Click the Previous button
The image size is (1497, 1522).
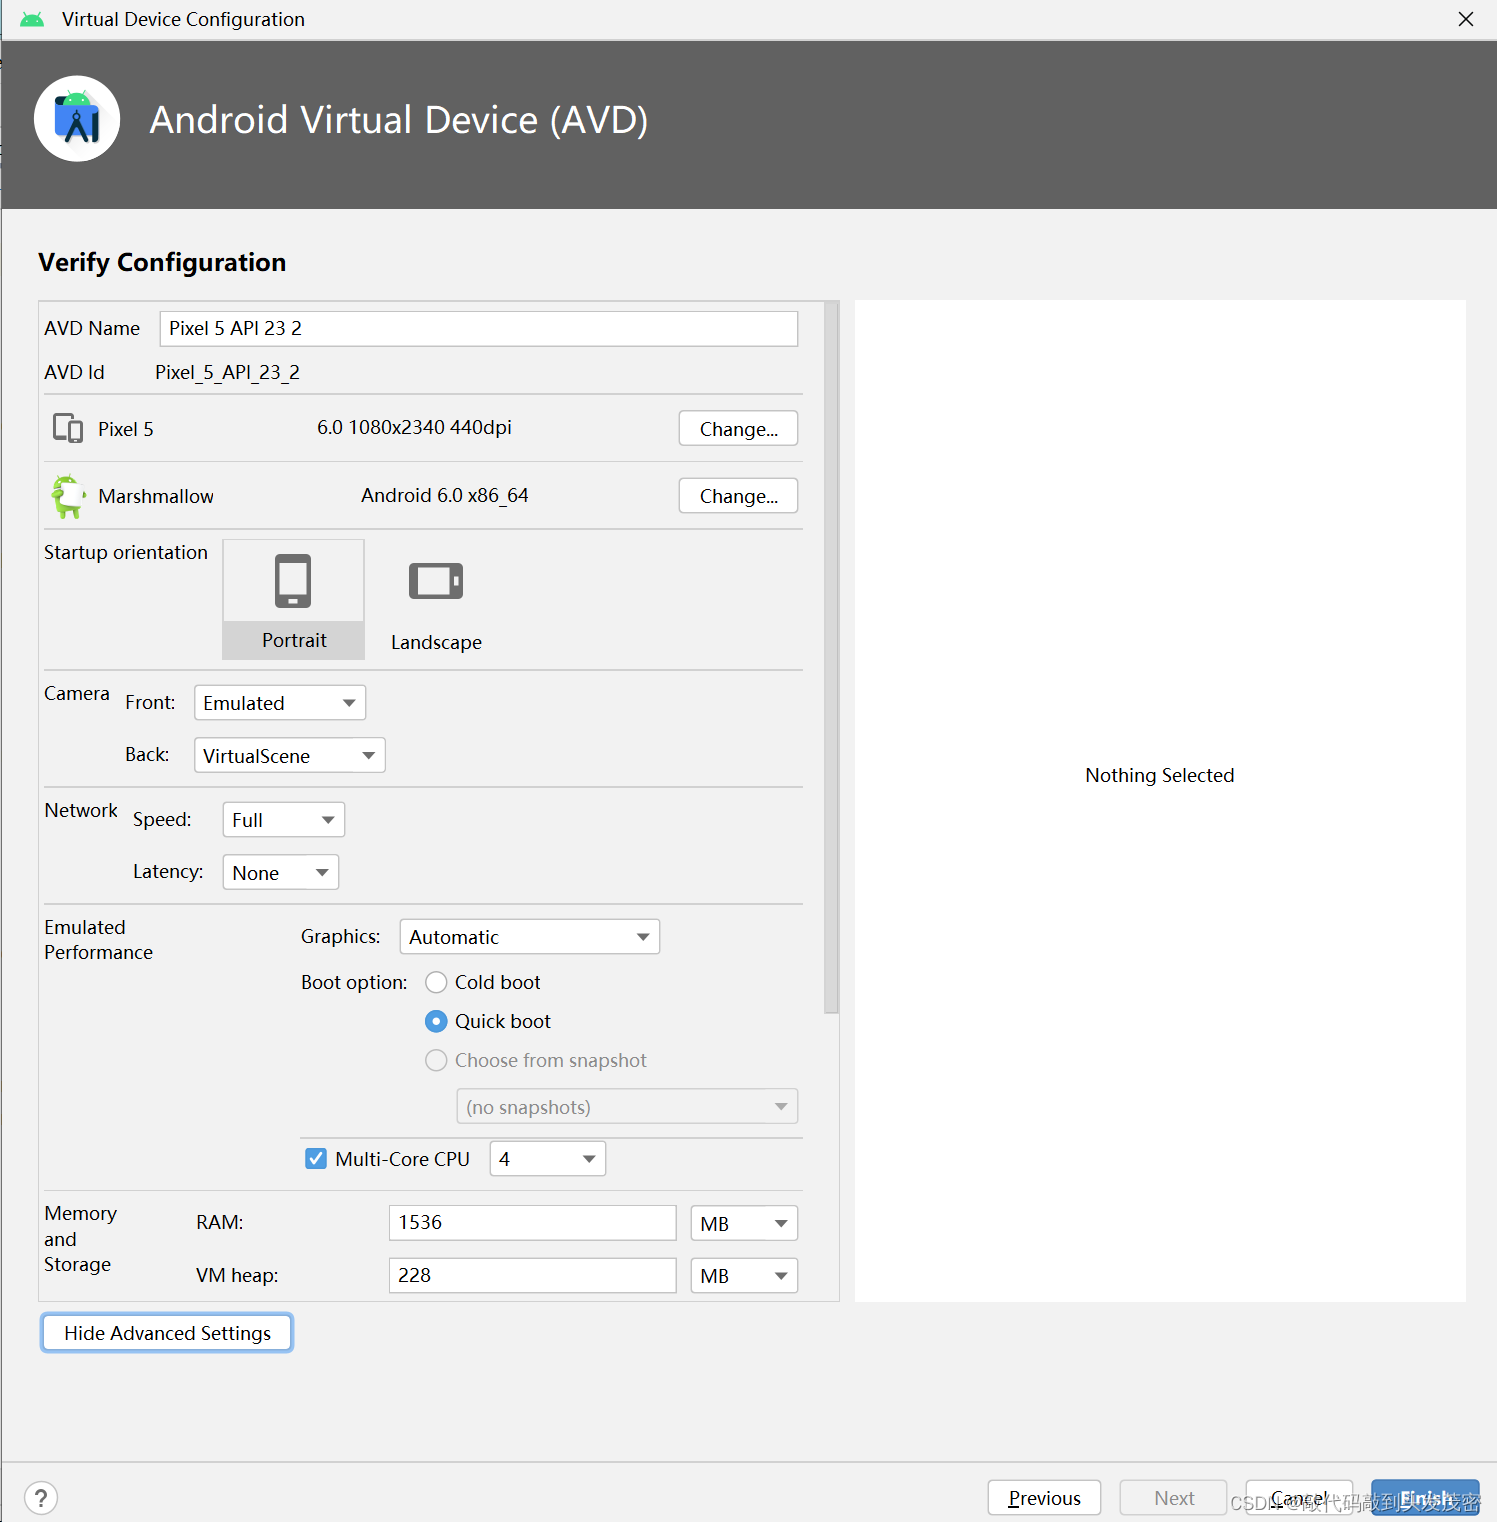pos(1044,1497)
